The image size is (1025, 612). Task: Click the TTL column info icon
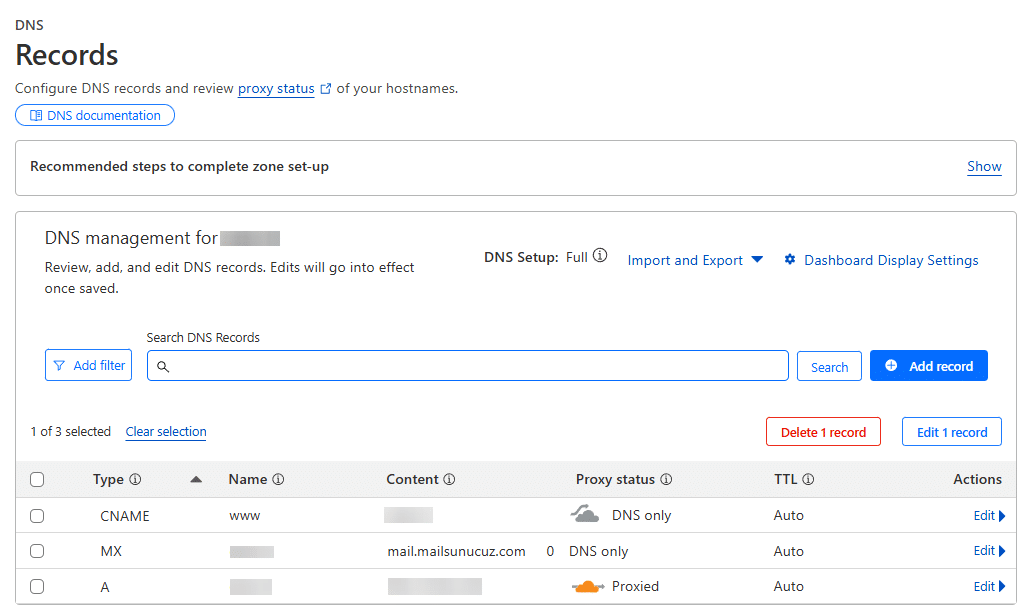[808, 480]
